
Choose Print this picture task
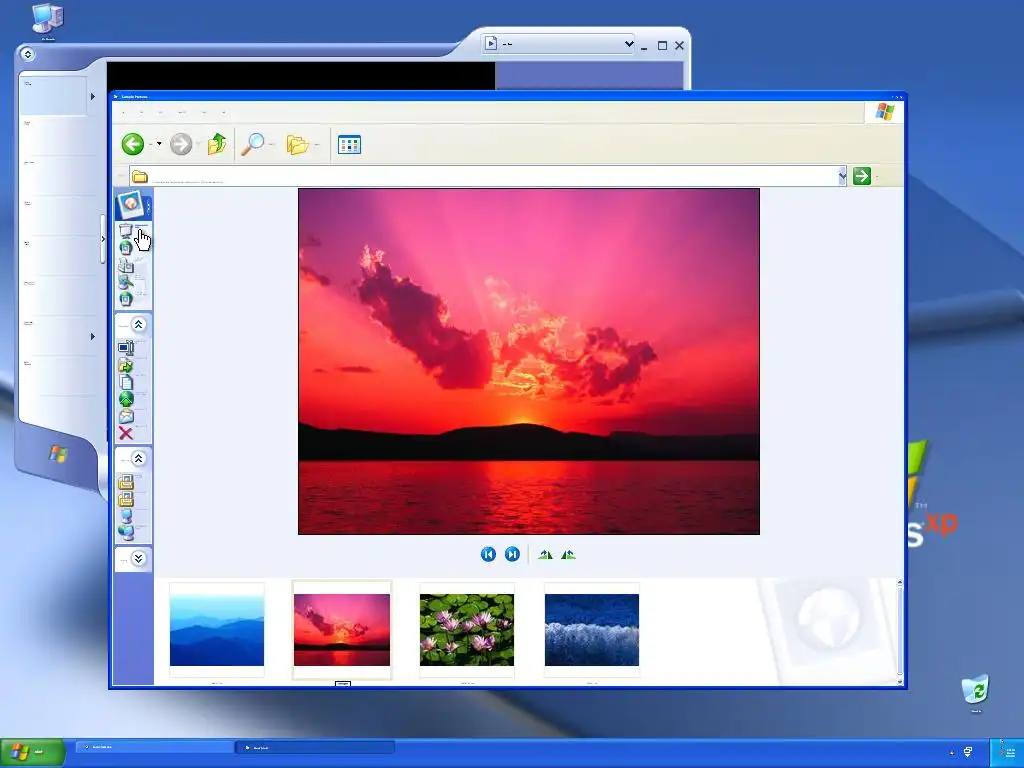tap(126, 264)
